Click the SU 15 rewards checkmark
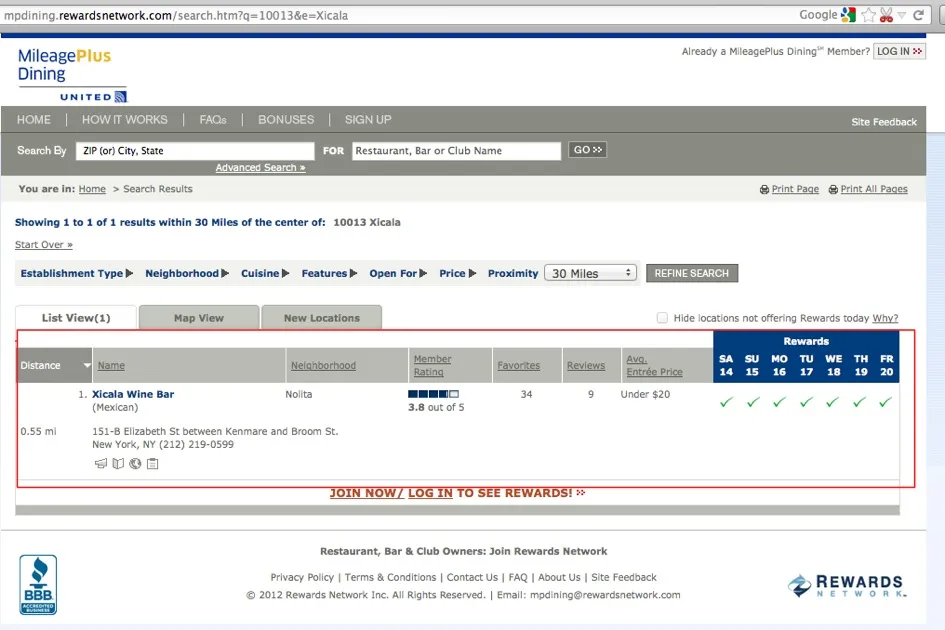945x630 pixels. (x=753, y=402)
